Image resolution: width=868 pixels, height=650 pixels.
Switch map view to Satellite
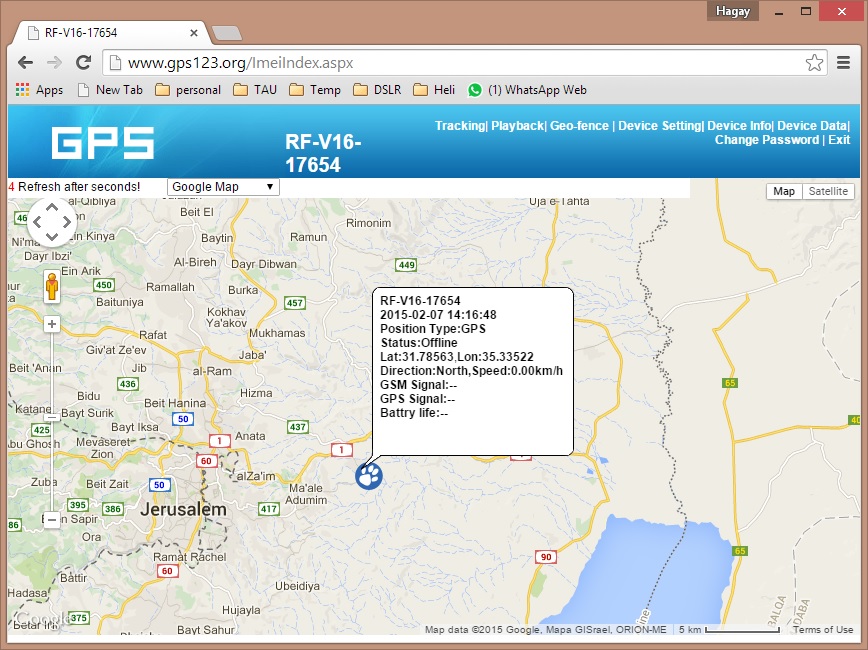[828, 191]
